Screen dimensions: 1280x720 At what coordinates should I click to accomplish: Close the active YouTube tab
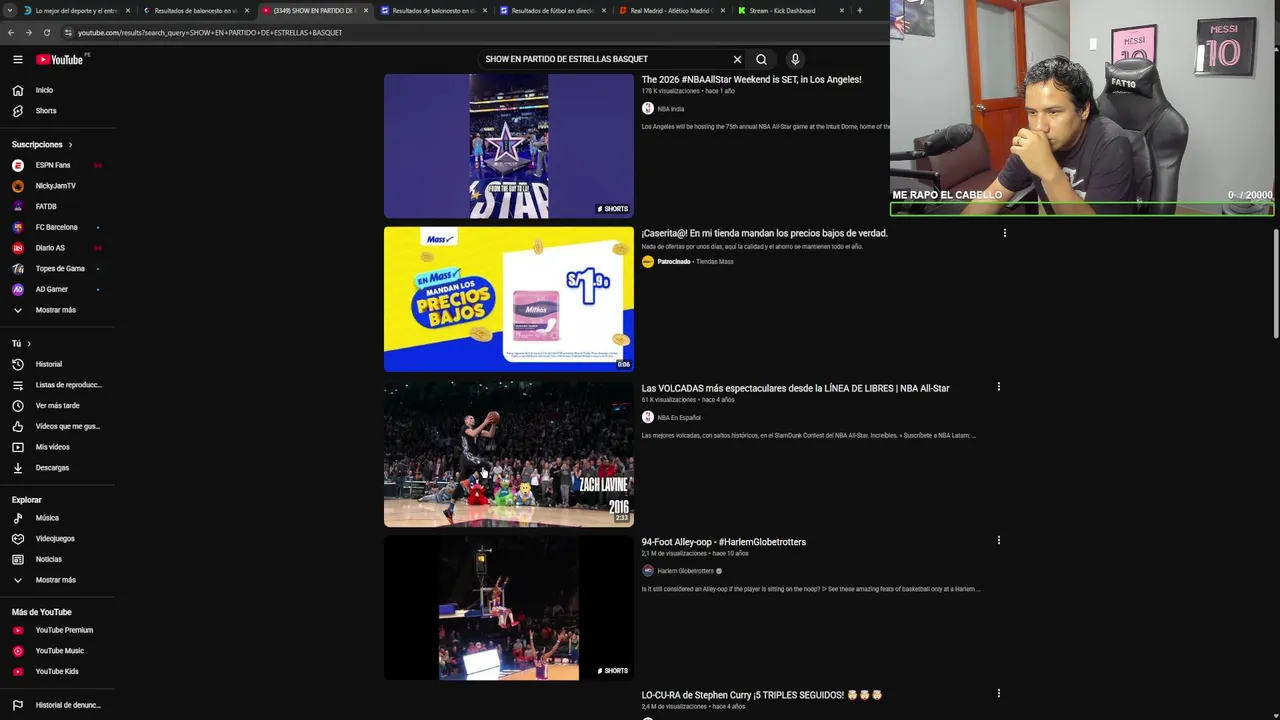366,10
